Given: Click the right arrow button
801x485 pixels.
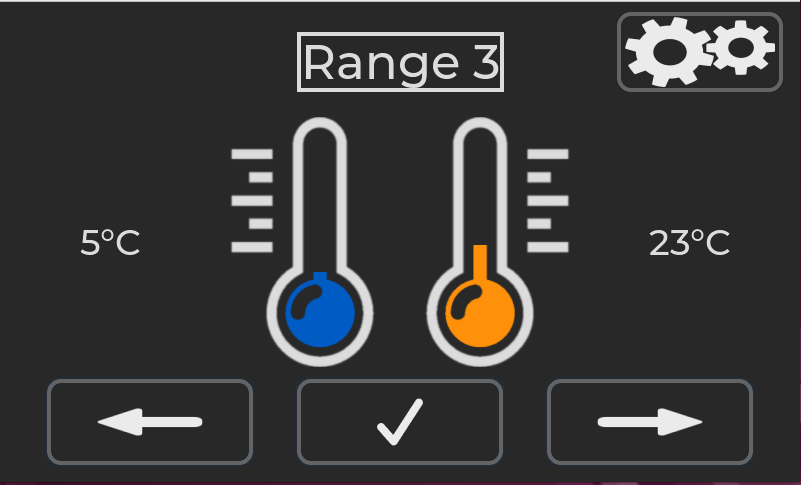Looking at the screenshot, I should 650,422.
